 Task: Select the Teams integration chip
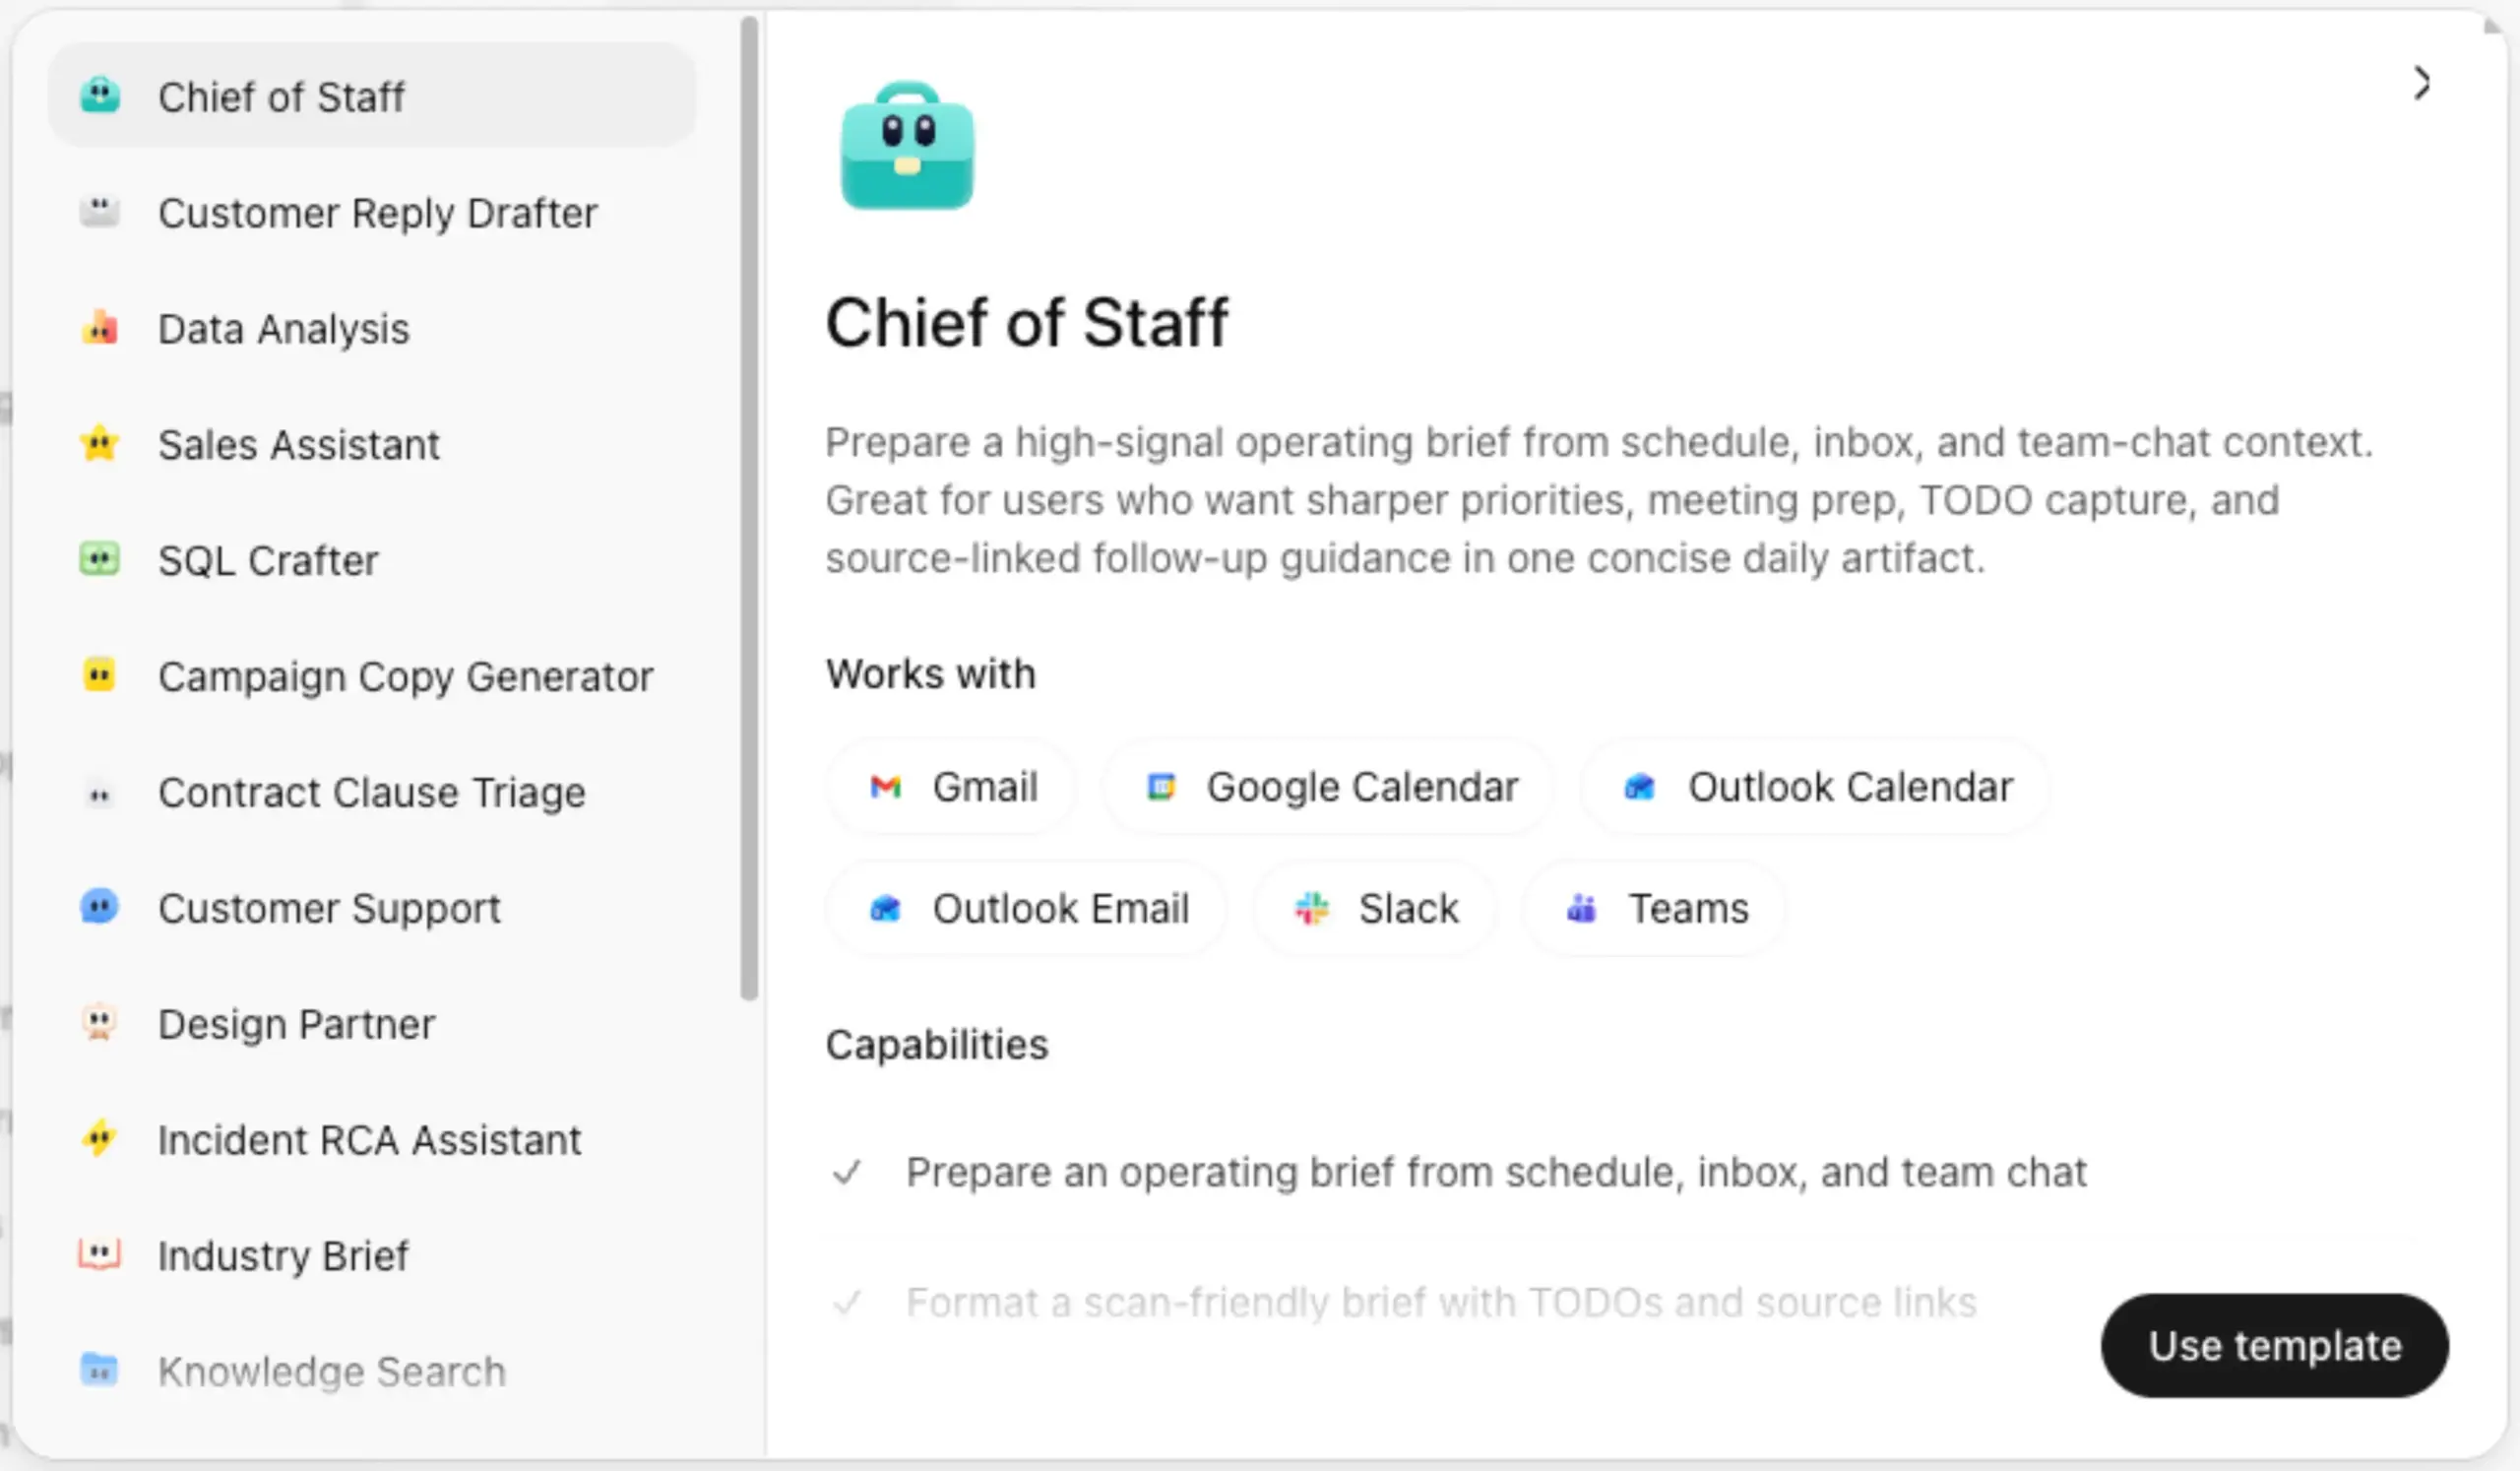[x=1655, y=908]
